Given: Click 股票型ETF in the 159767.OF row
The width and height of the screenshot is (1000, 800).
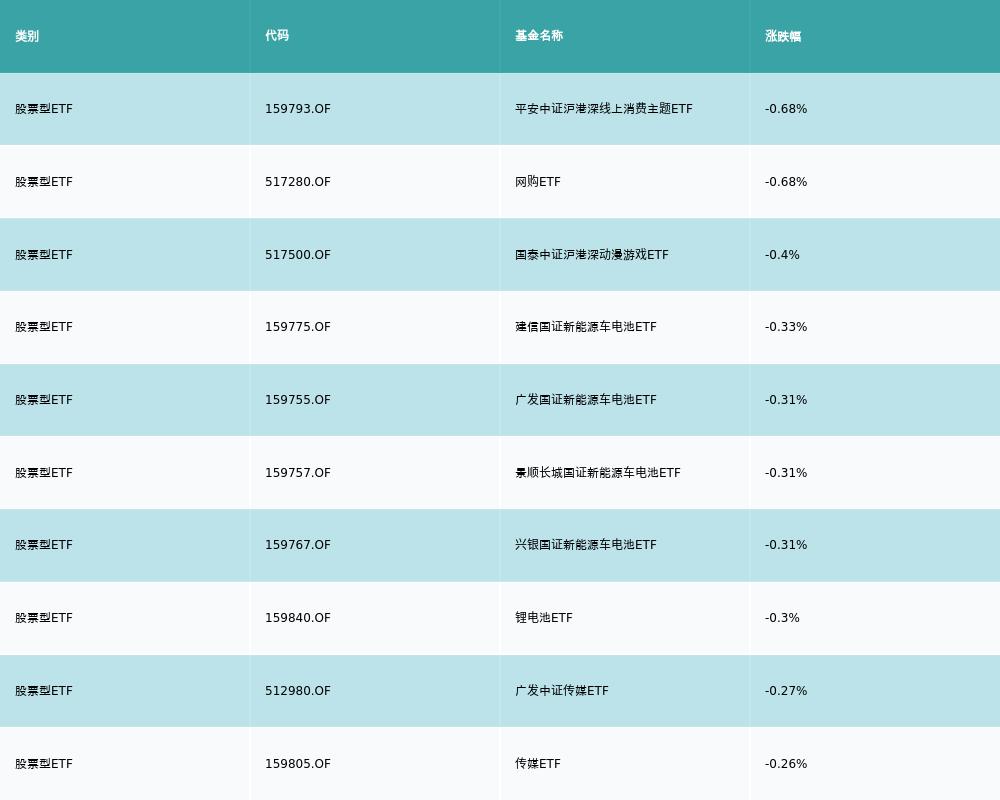Looking at the screenshot, I should point(44,545).
